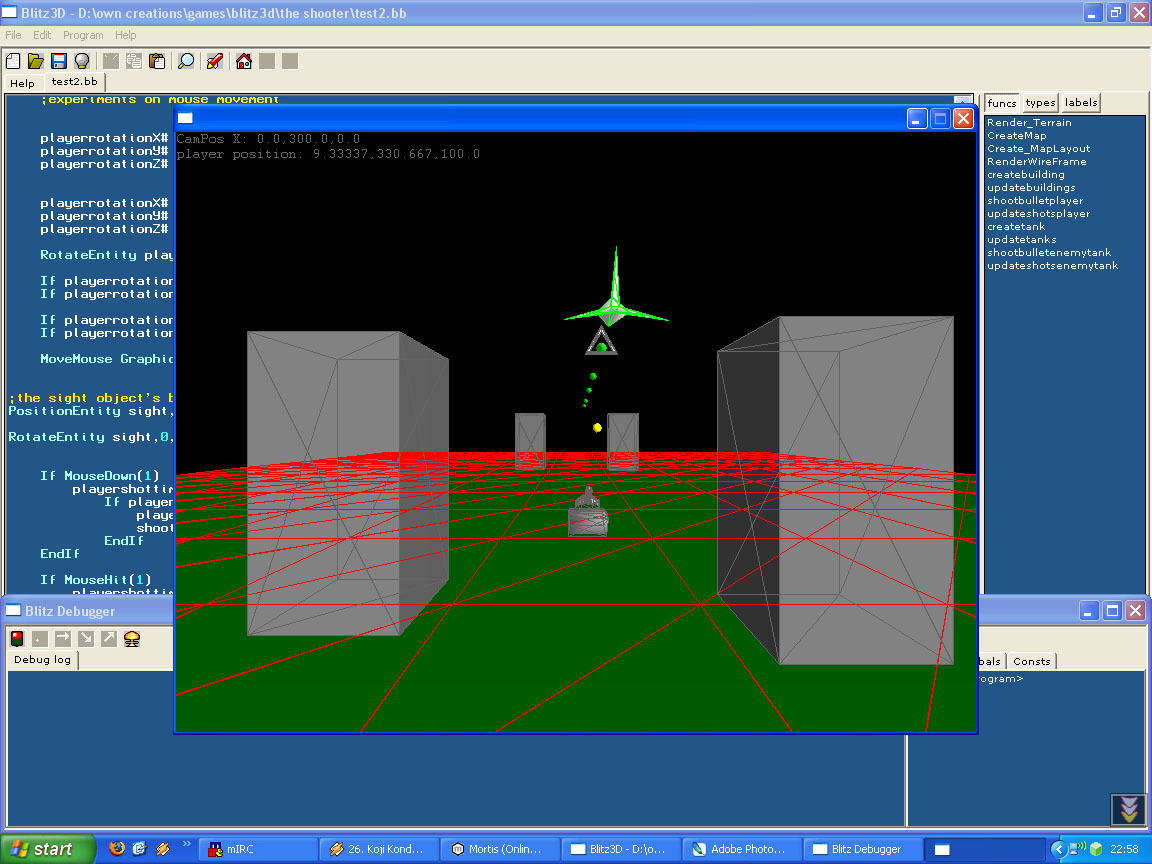Click the Debugger step over right-arrow icon
The image size is (1152, 864).
point(63,638)
